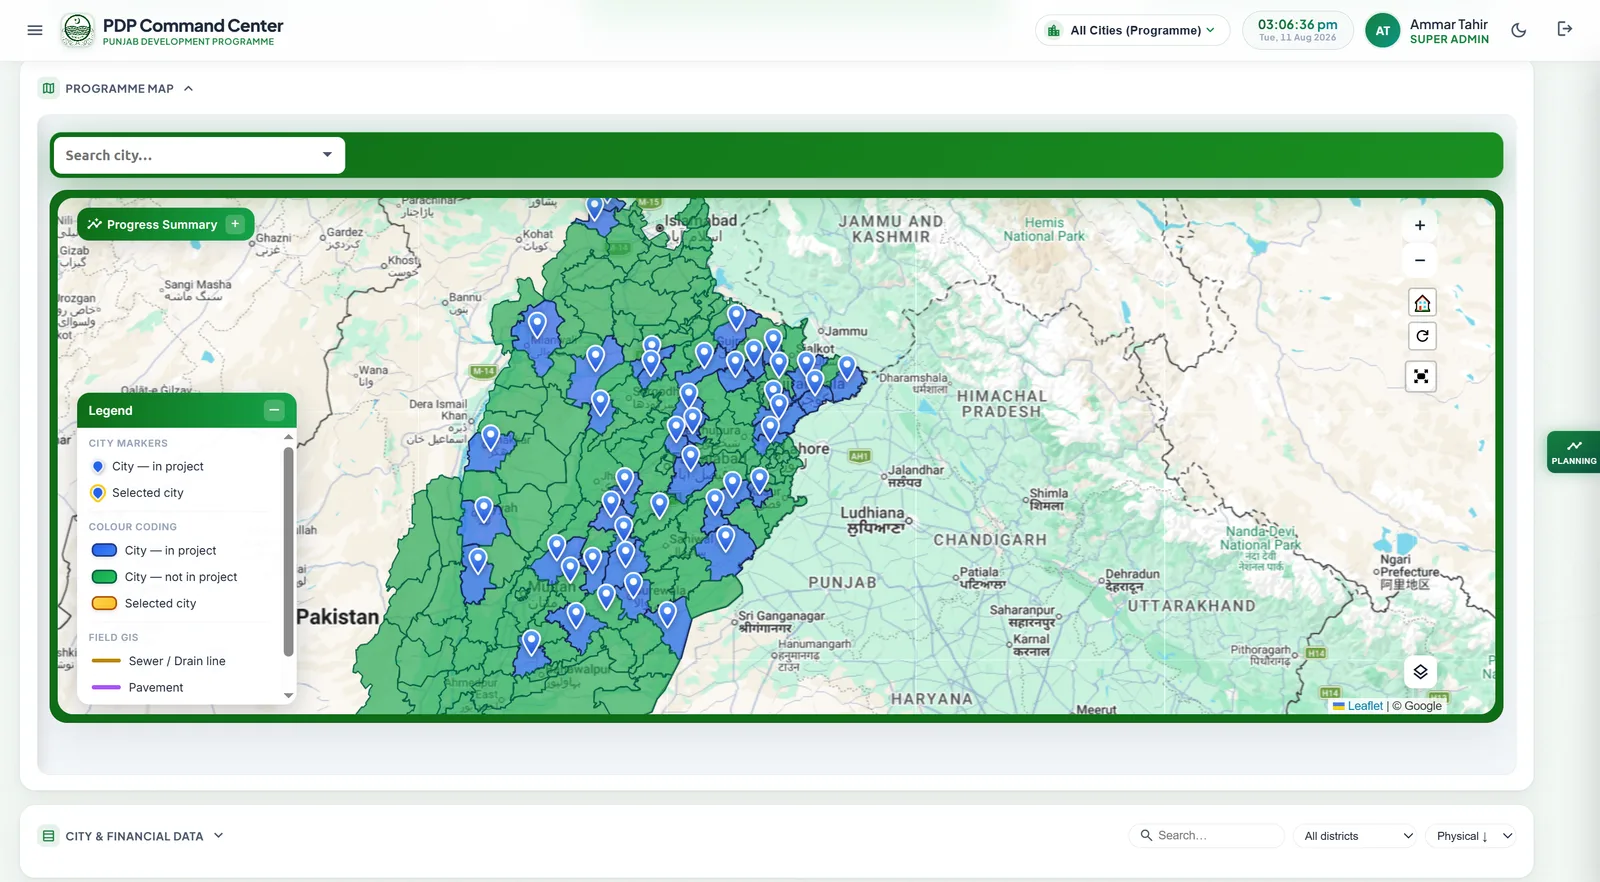Click the PDP Command Center emblem logo
Viewport: 1600px width, 882px height.
(x=77, y=30)
